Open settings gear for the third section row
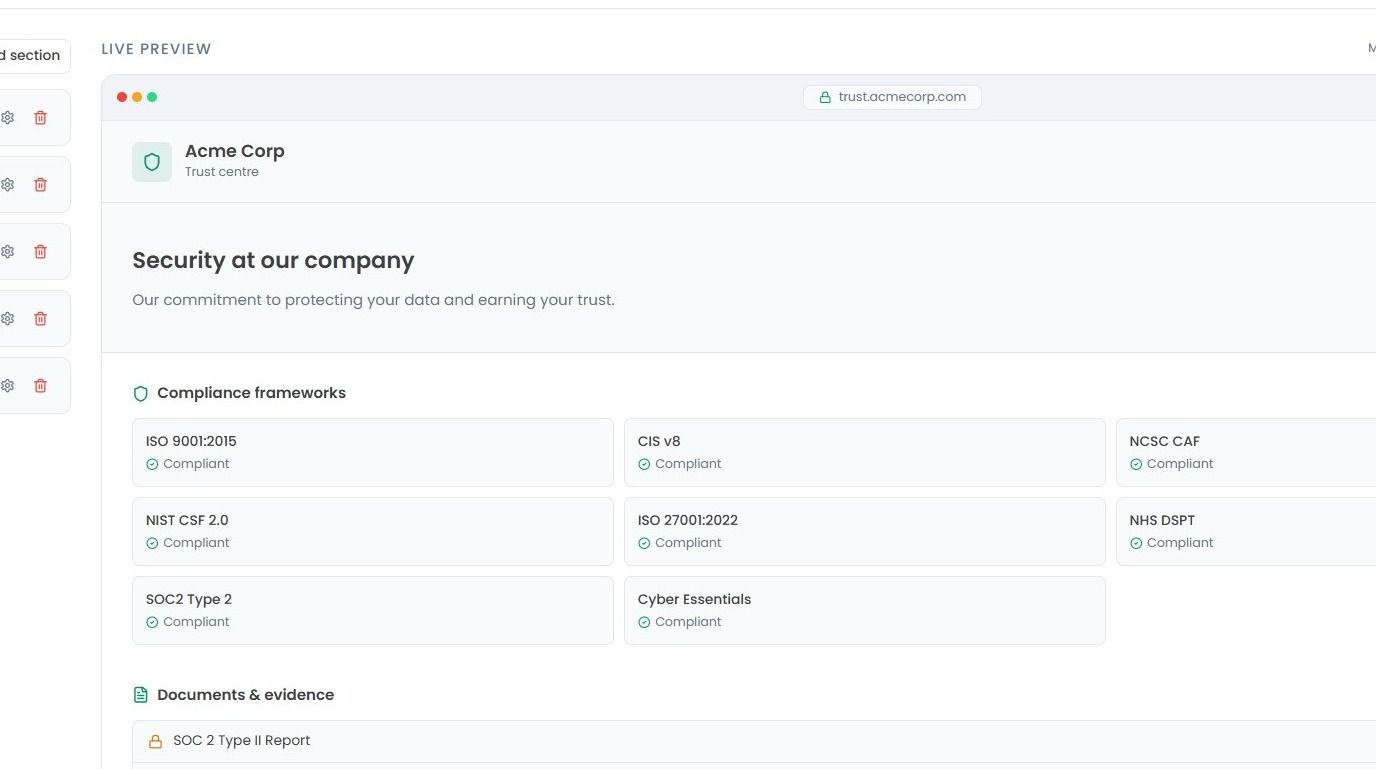 [8, 252]
